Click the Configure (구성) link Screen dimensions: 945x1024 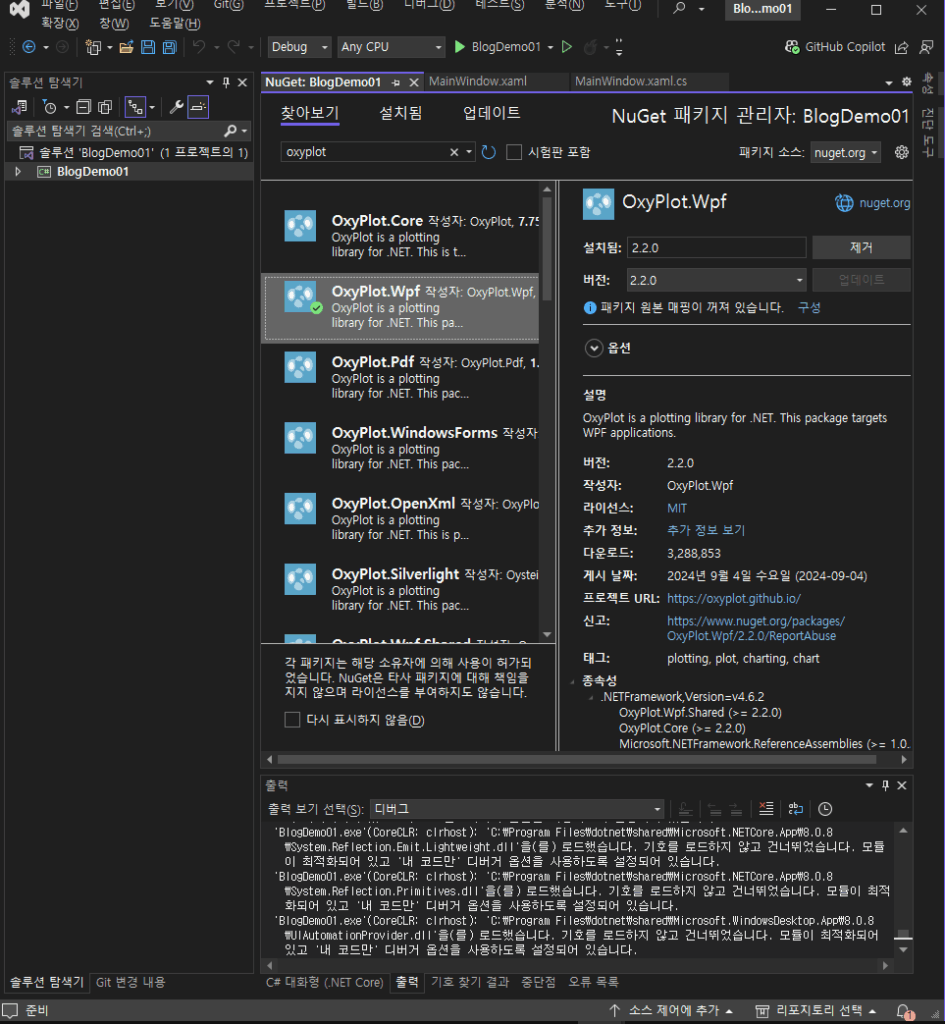click(809, 308)
